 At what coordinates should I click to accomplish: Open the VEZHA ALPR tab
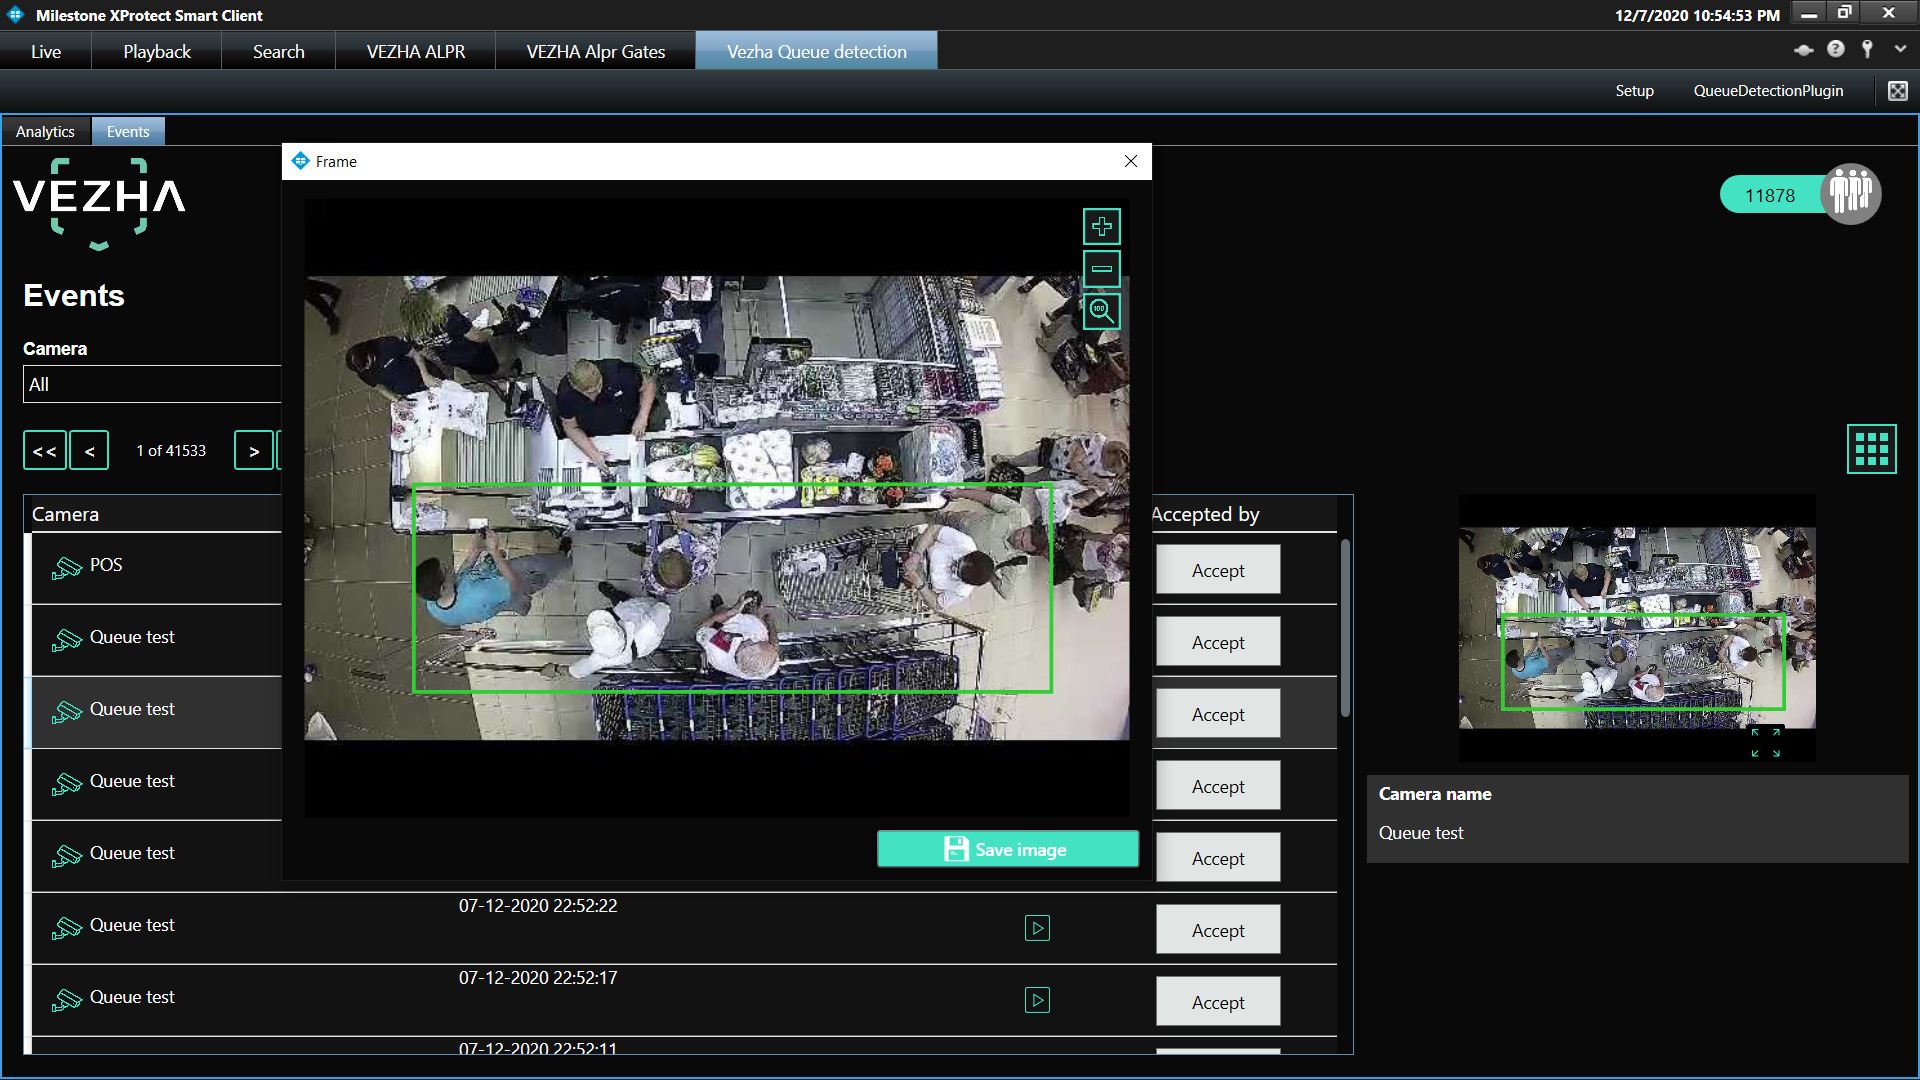[416, 51]
